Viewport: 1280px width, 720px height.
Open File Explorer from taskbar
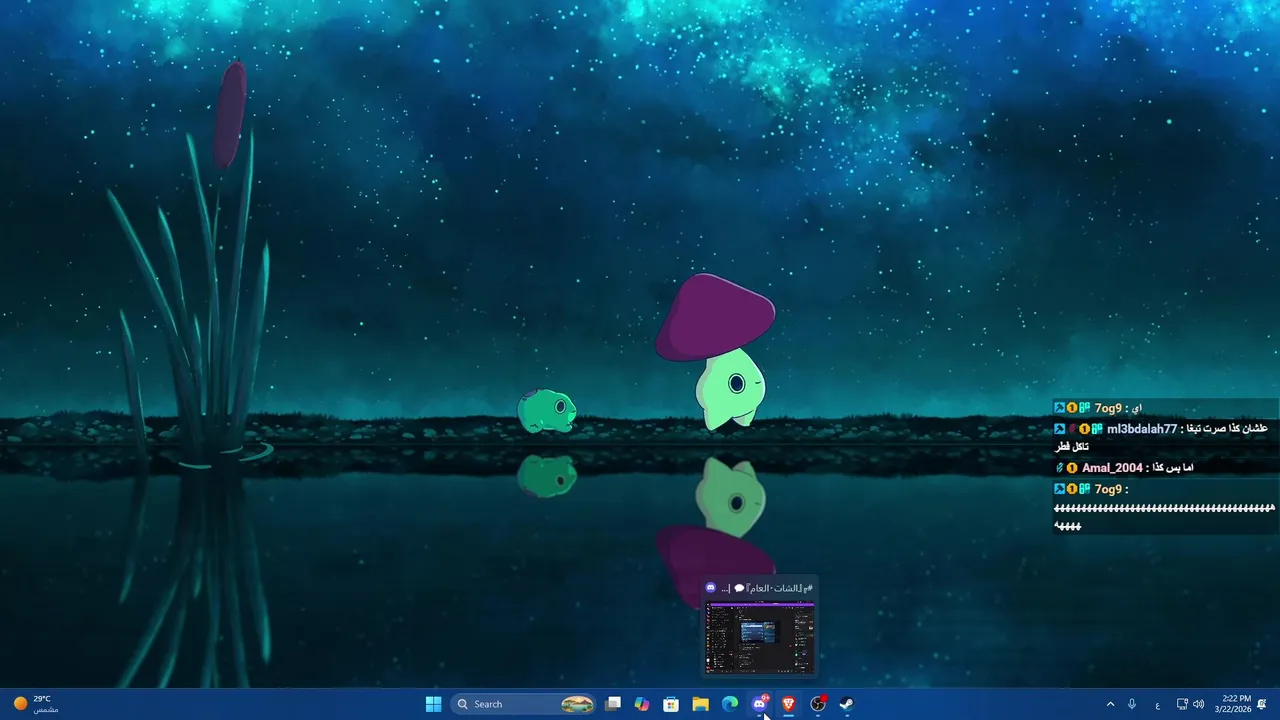(700, 704)
